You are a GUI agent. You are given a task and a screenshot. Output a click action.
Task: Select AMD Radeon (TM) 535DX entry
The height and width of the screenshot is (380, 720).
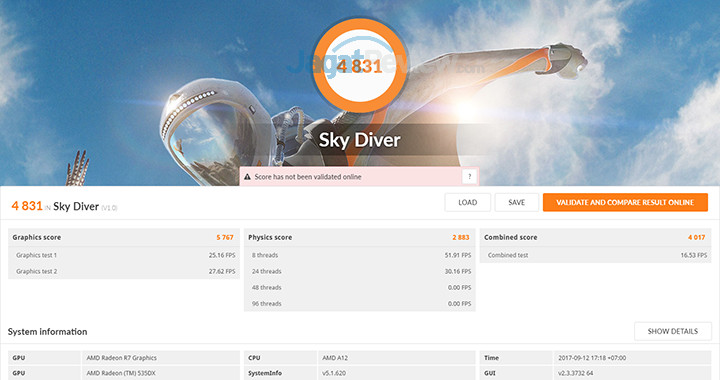point(121,373)
